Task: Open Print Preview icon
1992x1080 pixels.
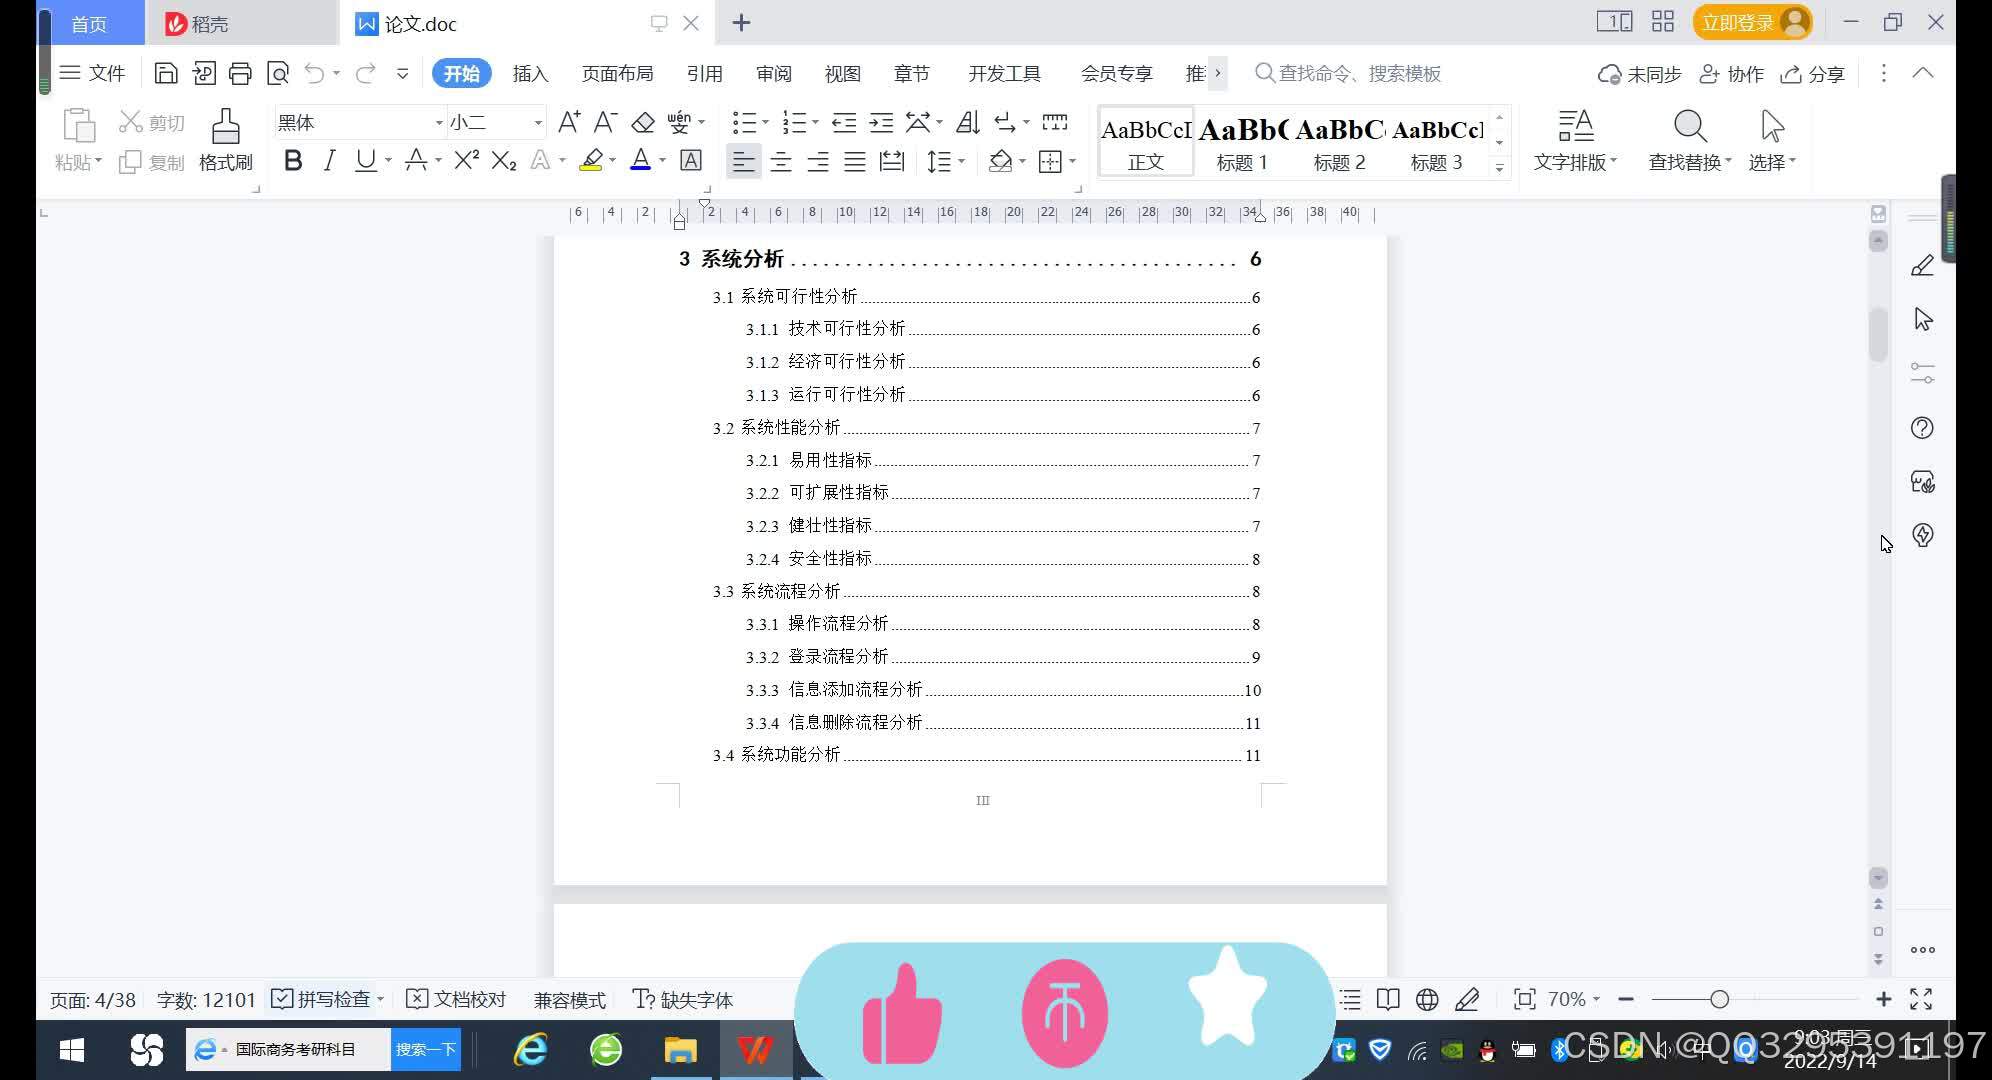Action: pos(278,73)
